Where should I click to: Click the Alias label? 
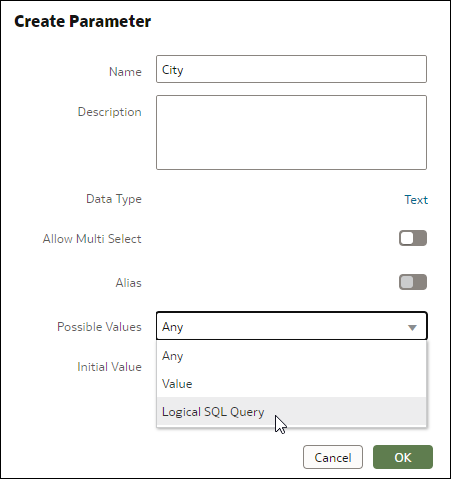129,283
